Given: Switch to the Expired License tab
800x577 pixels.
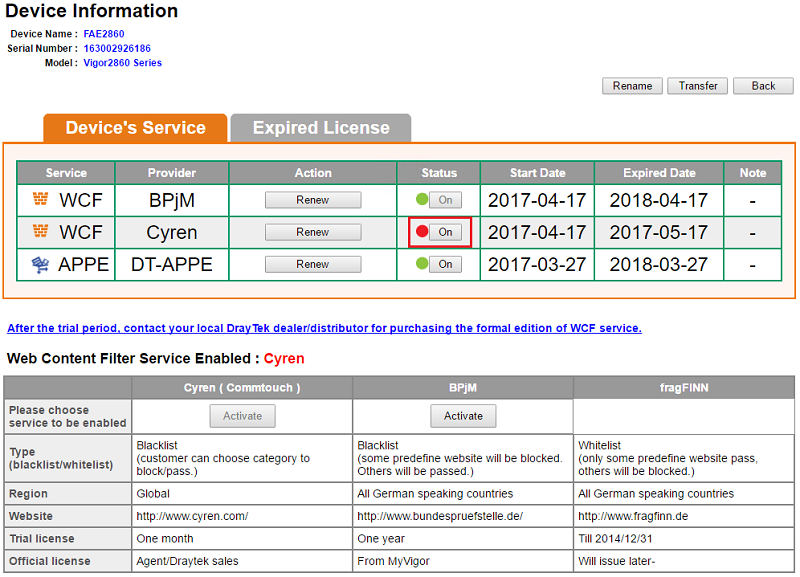Looking at the screenshot, I should (x=321, y=128).
